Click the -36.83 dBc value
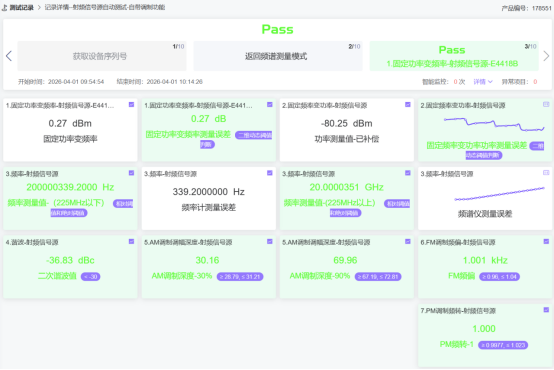The image size is (554, 370). pos(70,260)
